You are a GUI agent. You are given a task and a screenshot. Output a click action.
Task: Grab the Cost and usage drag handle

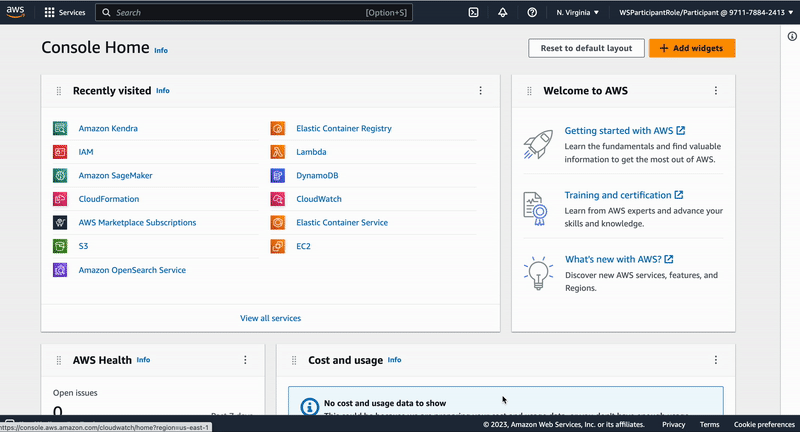tap(294, 360)
